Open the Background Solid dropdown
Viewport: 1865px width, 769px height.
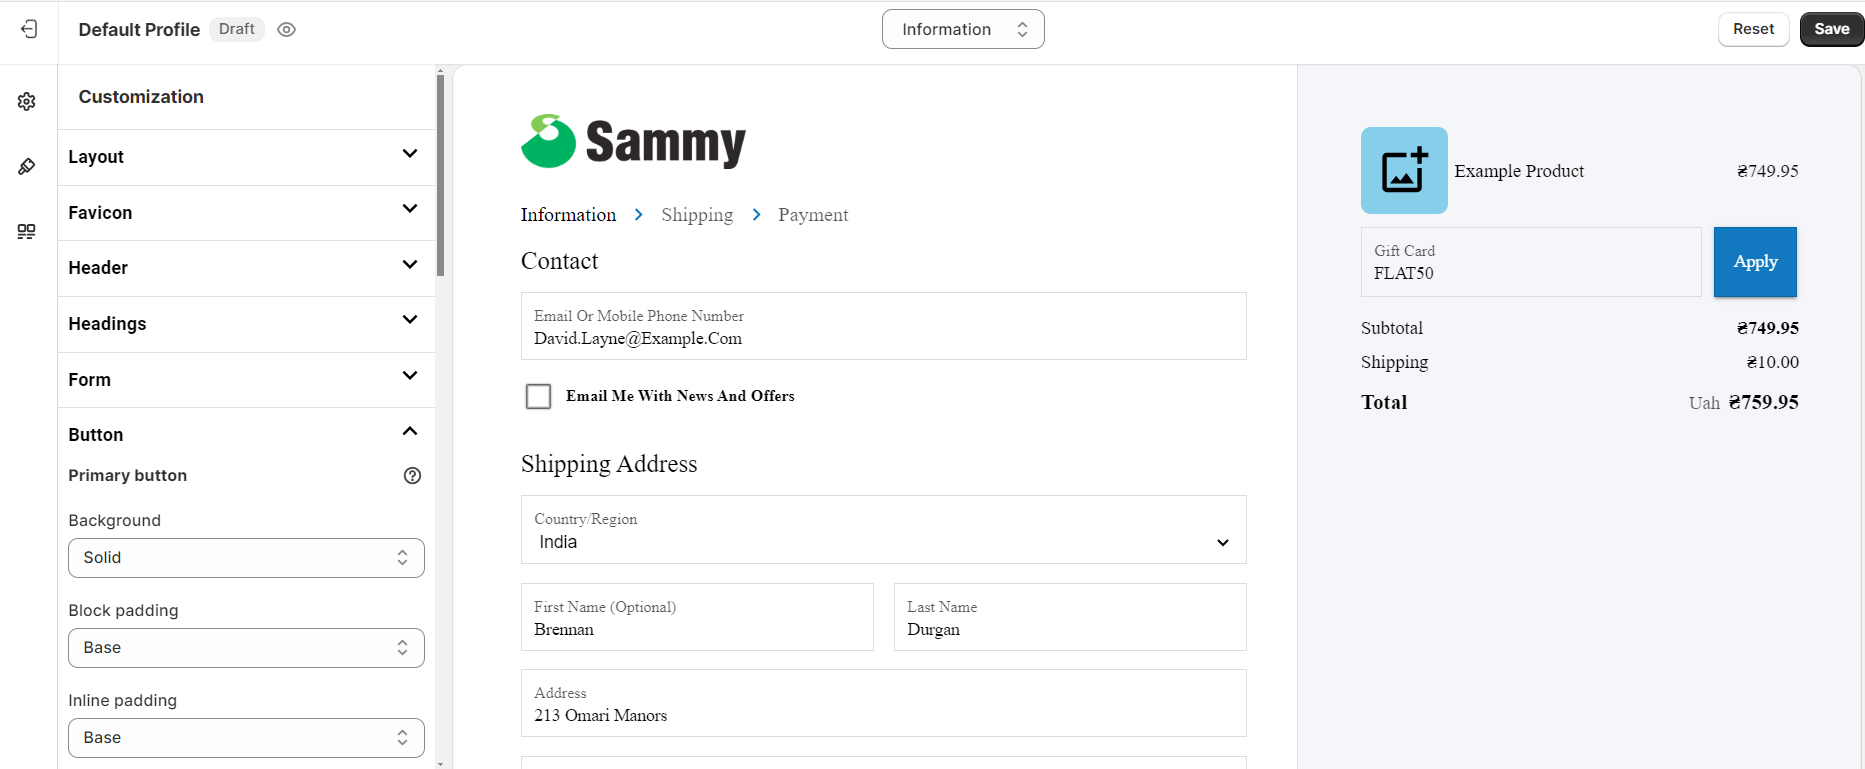246,558
